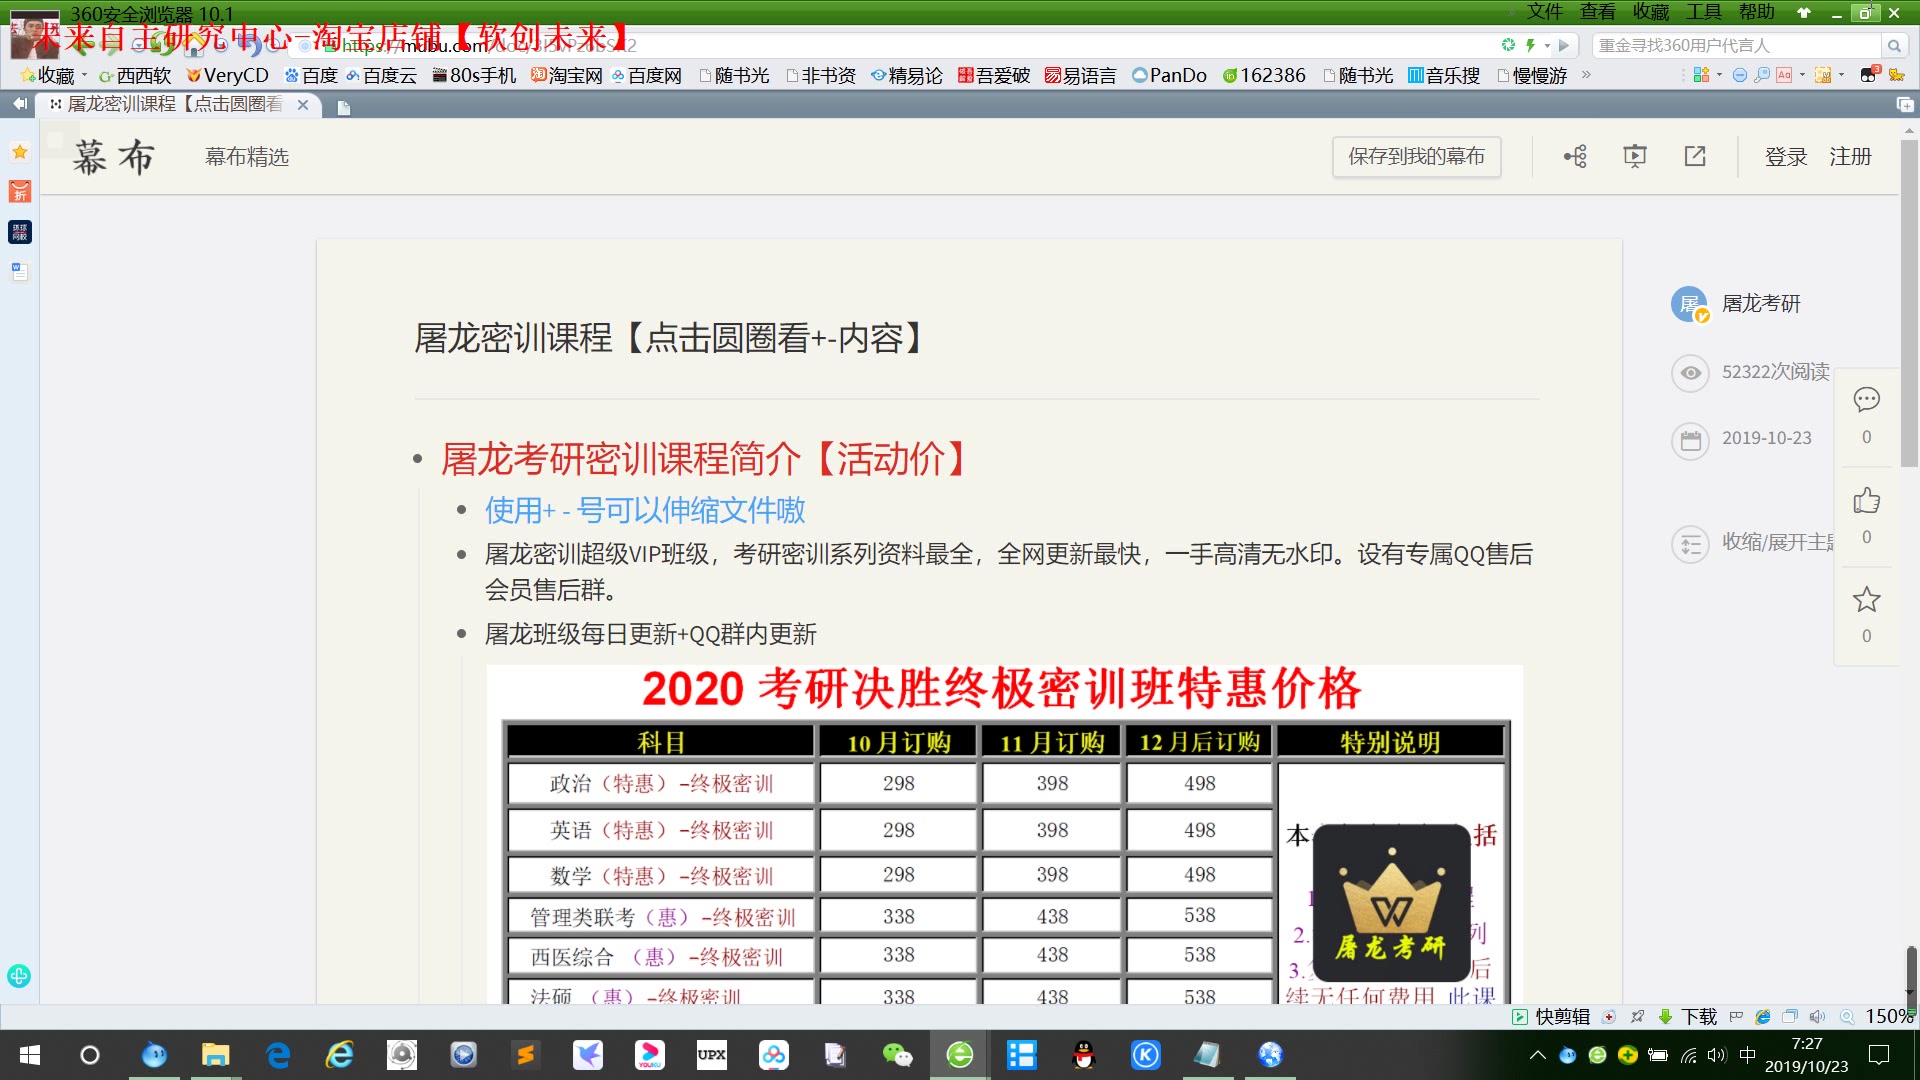
Task: Open the PanDo bookmark
Action: click(1169, 75)
